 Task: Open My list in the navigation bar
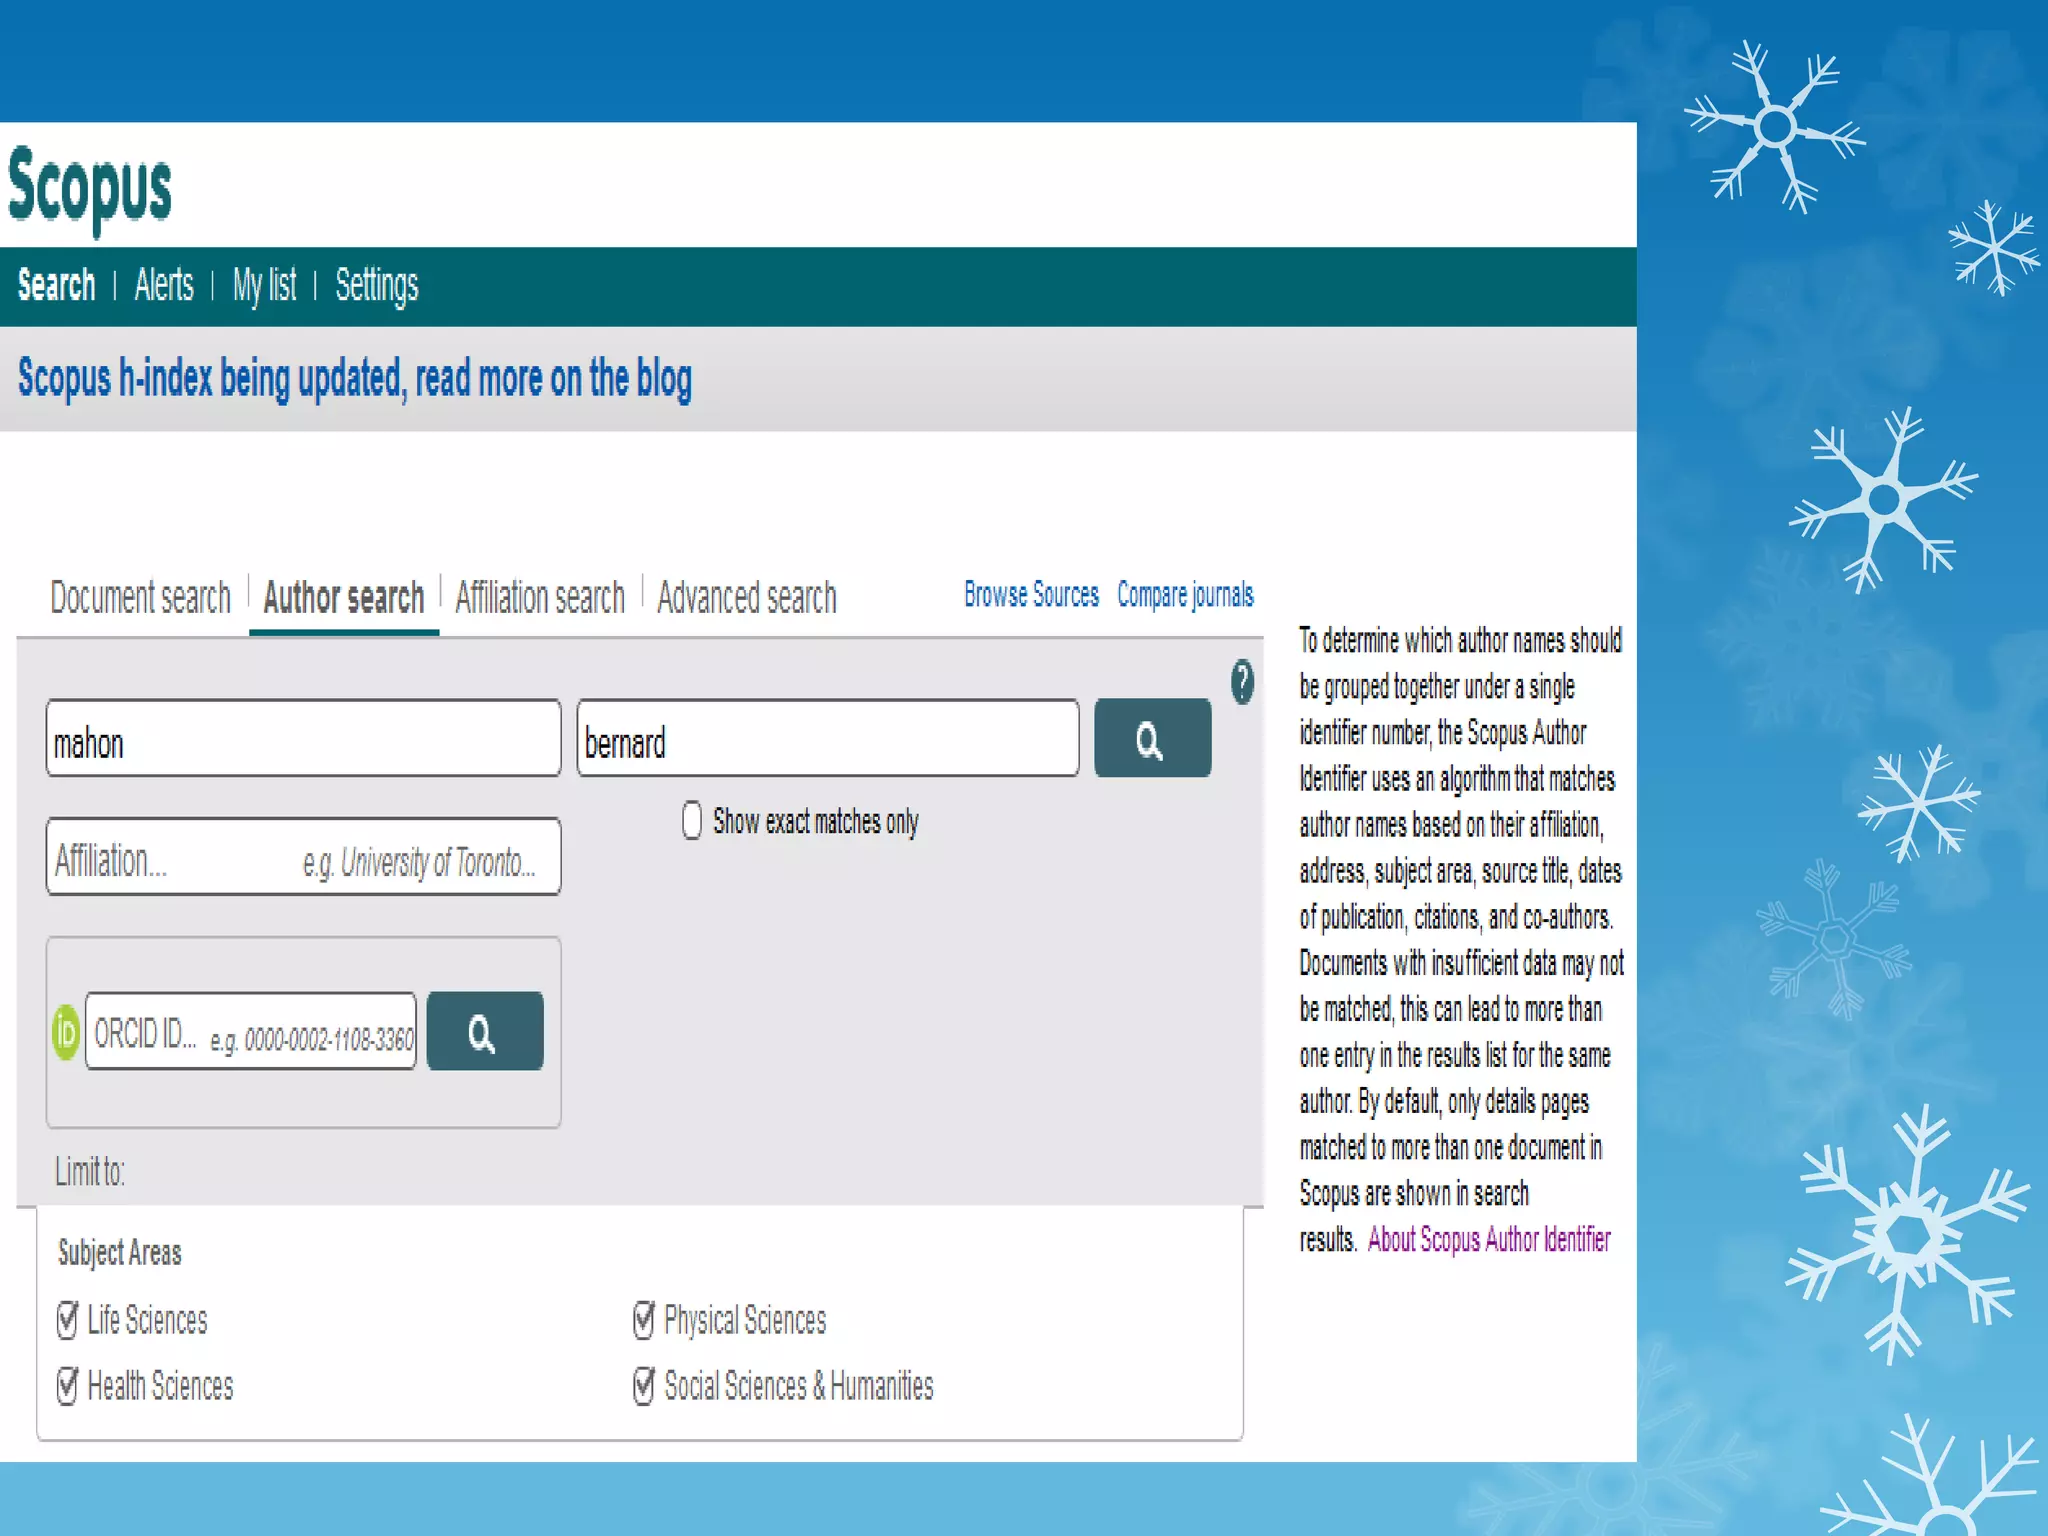coord(264,286)
